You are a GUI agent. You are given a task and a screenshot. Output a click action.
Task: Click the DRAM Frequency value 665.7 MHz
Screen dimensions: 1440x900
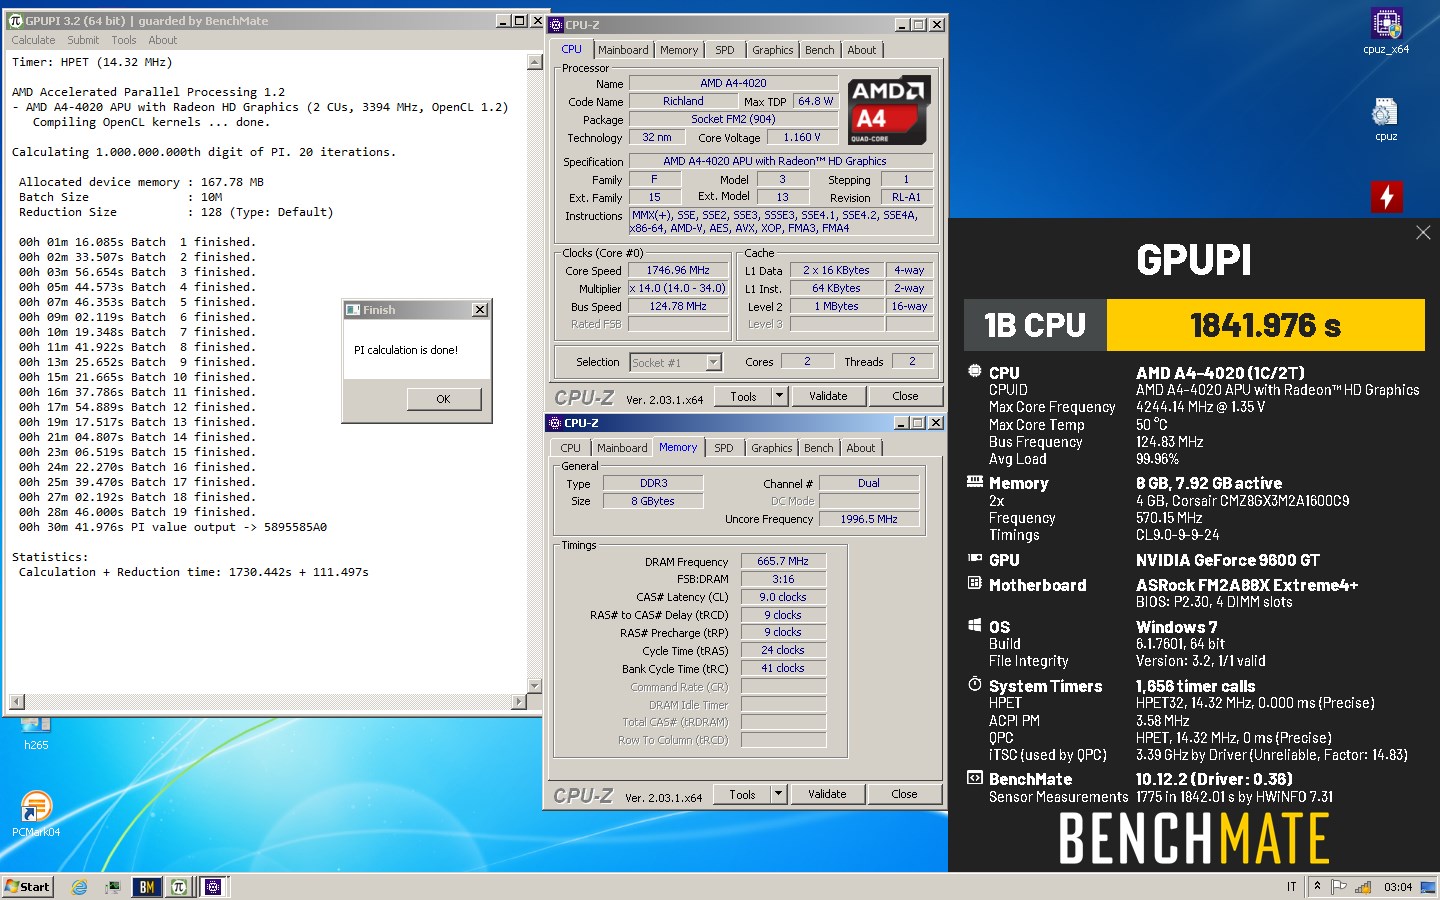click(783, 561)
